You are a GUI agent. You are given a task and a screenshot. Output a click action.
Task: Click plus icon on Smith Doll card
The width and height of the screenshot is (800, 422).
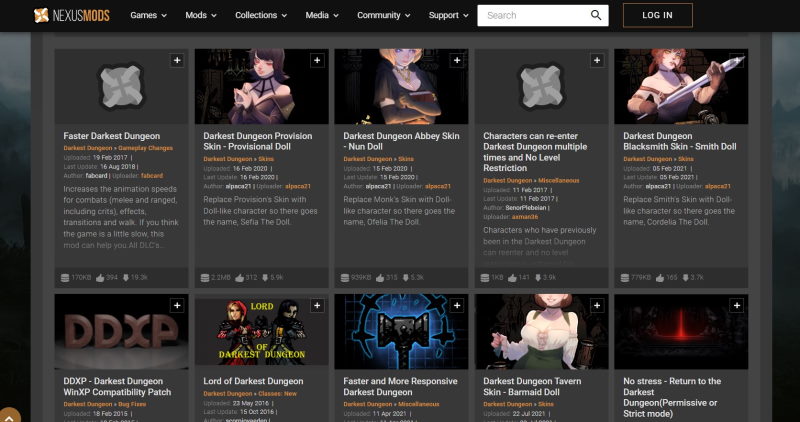(736, 60)
